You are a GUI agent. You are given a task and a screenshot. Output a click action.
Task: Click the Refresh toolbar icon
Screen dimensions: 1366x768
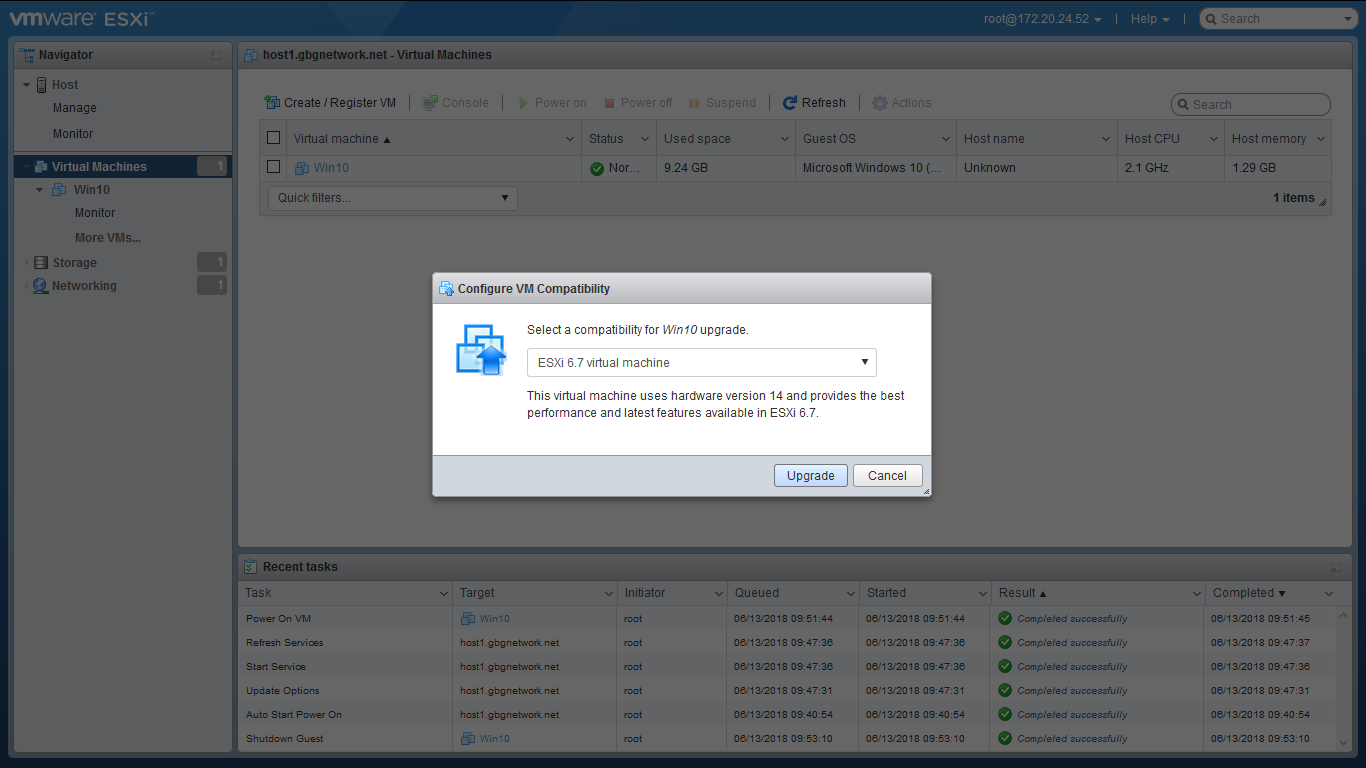click(x=790, y=103)
